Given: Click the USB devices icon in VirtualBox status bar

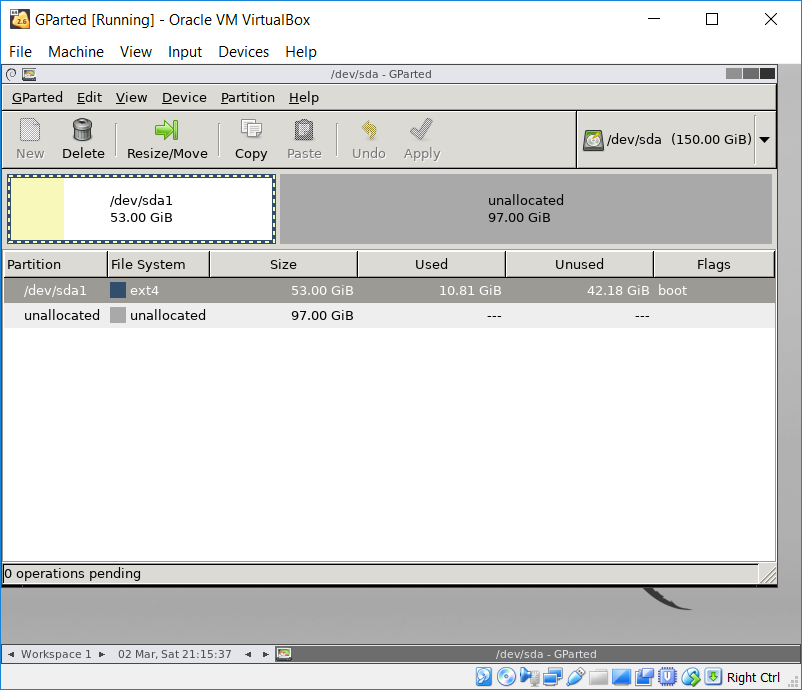Looking at the screenshot, I should [575, 677].
